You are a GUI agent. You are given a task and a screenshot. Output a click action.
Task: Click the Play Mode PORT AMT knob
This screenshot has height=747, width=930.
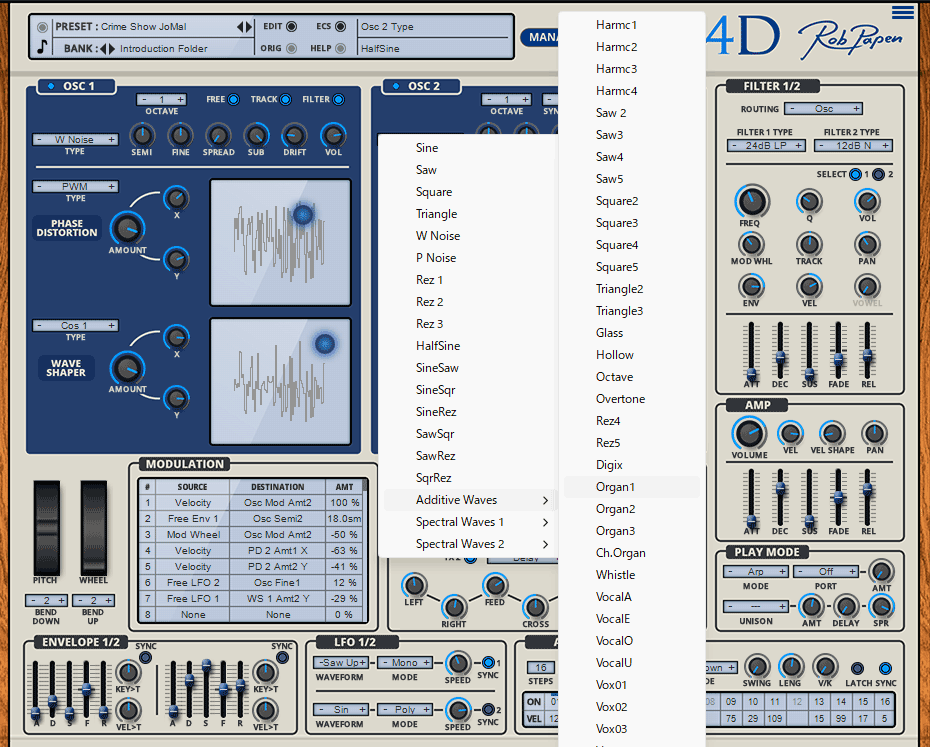tap(881, 571)
